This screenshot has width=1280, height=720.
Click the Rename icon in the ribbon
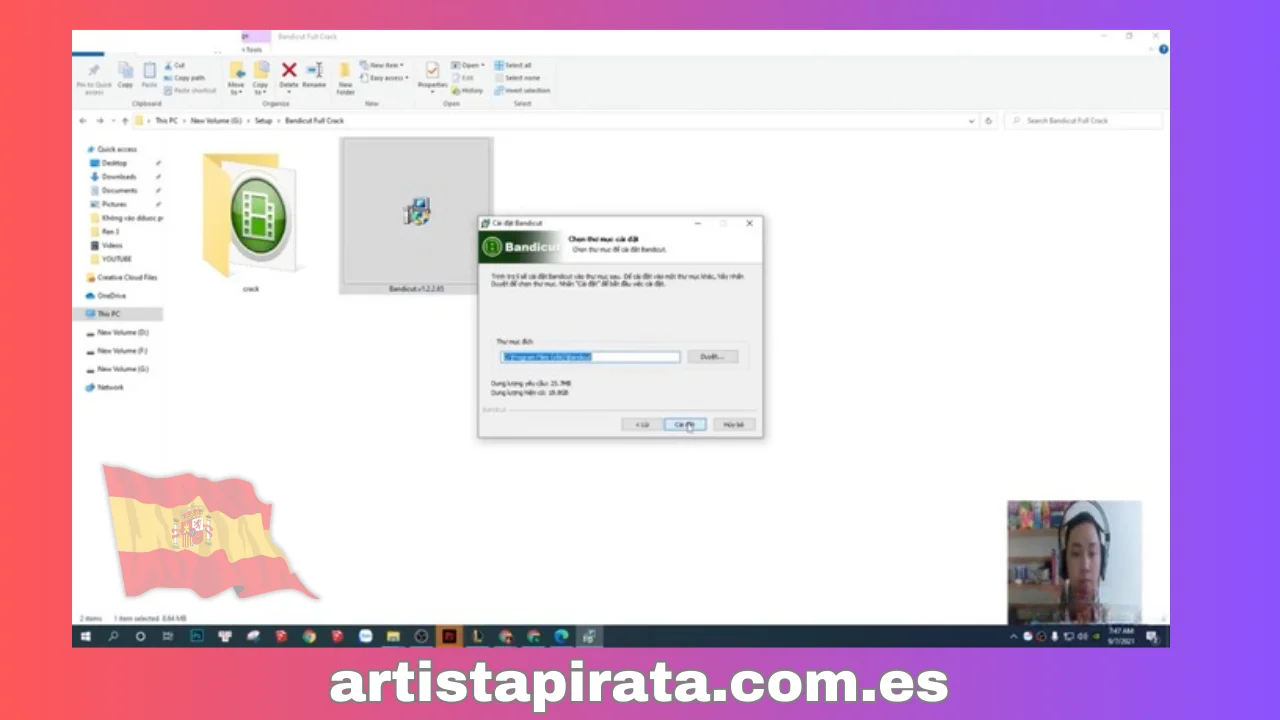[x=314, y=74]
